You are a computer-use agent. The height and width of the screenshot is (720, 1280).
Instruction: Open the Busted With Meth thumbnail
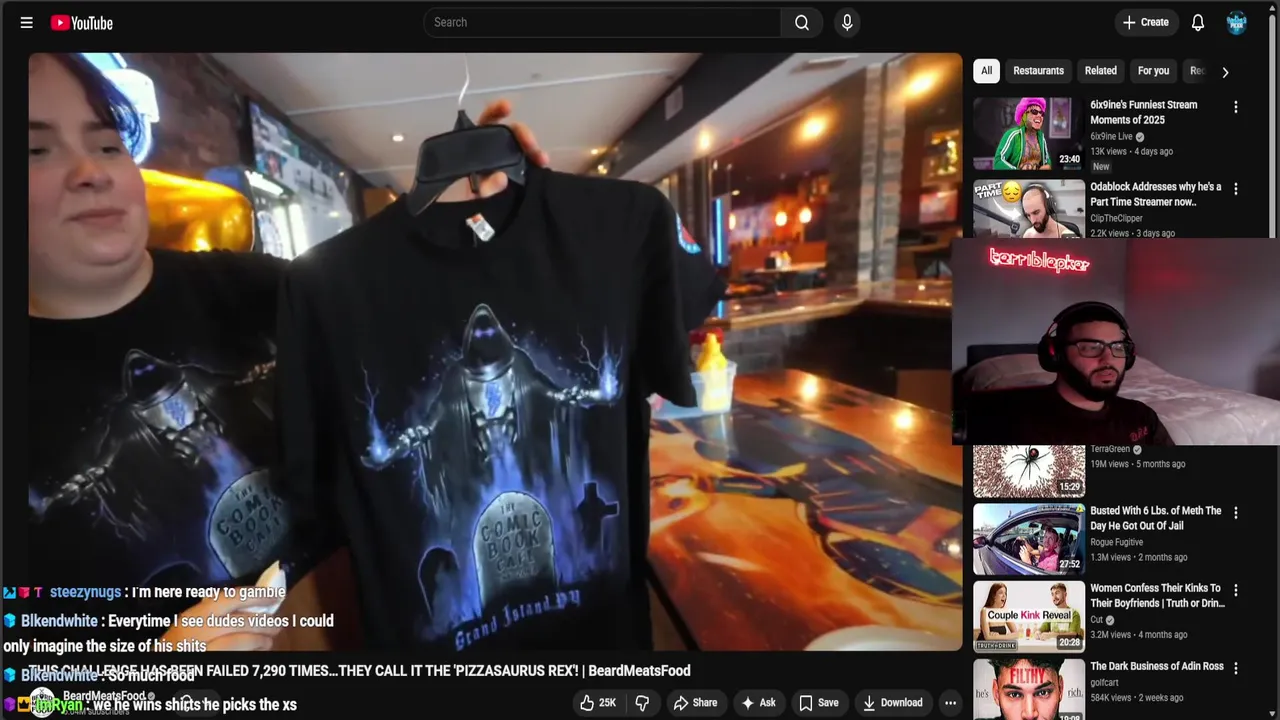pyautogui.click(x=1029, y=539)
